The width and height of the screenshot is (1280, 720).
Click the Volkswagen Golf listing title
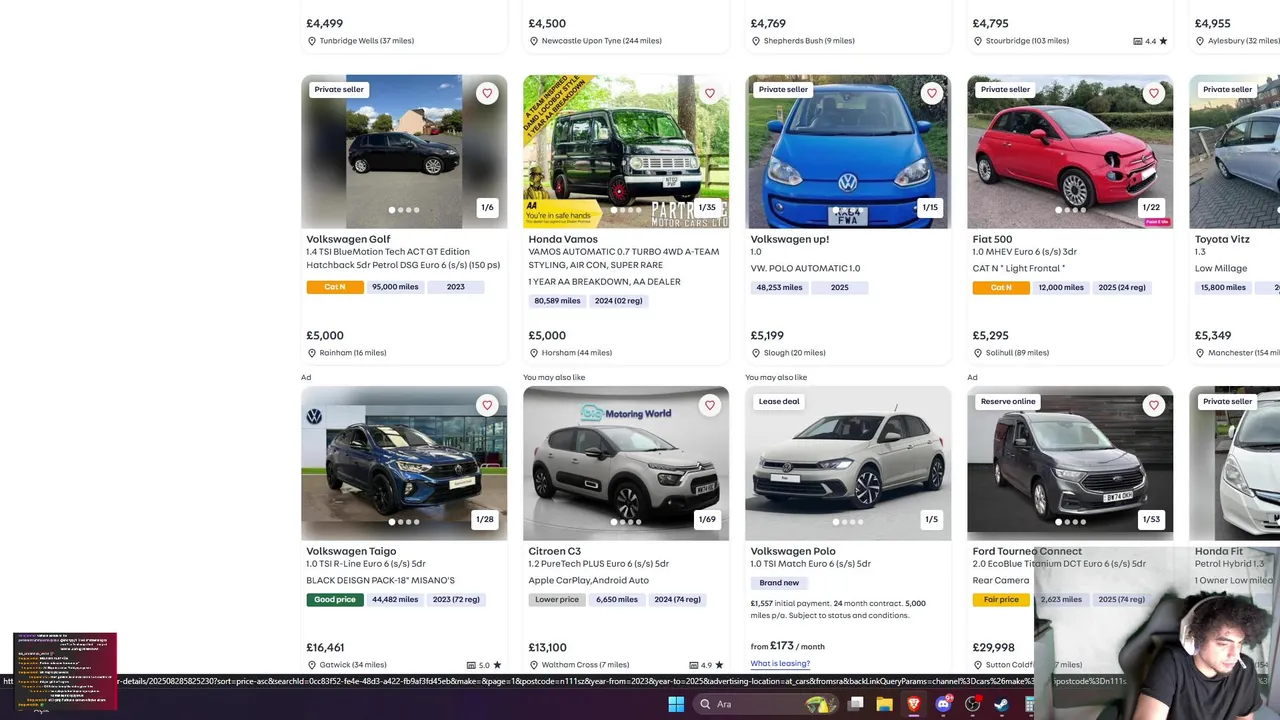pos(348,239)
